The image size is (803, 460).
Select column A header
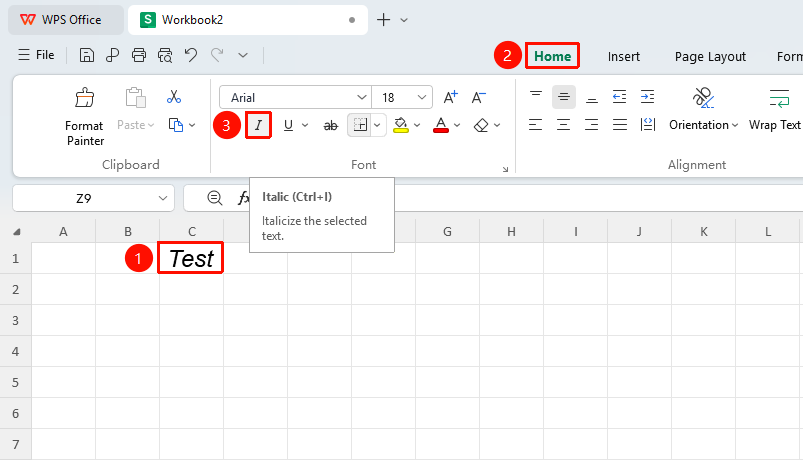click(64, 232)
